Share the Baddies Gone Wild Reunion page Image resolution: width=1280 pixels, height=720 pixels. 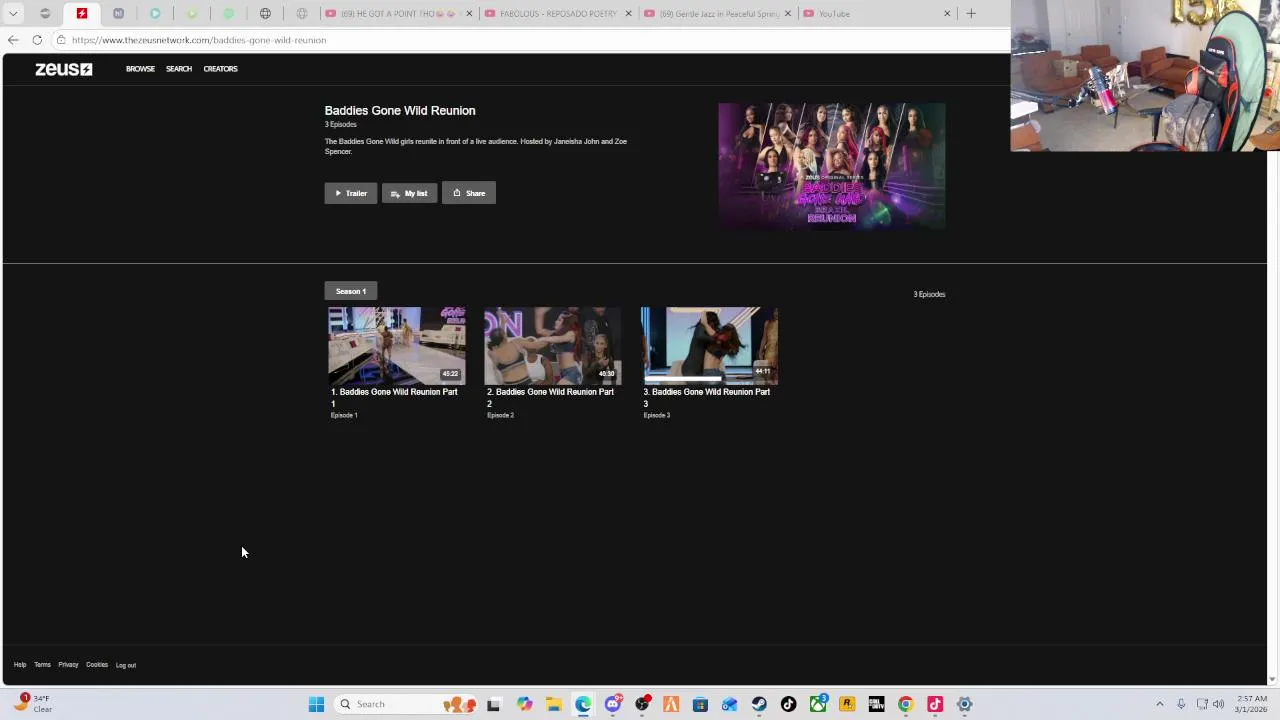pos(469,193)
